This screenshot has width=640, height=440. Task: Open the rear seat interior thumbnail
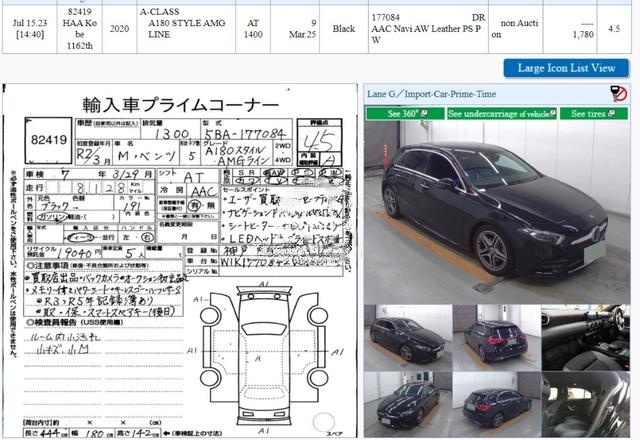pos(585,405)
